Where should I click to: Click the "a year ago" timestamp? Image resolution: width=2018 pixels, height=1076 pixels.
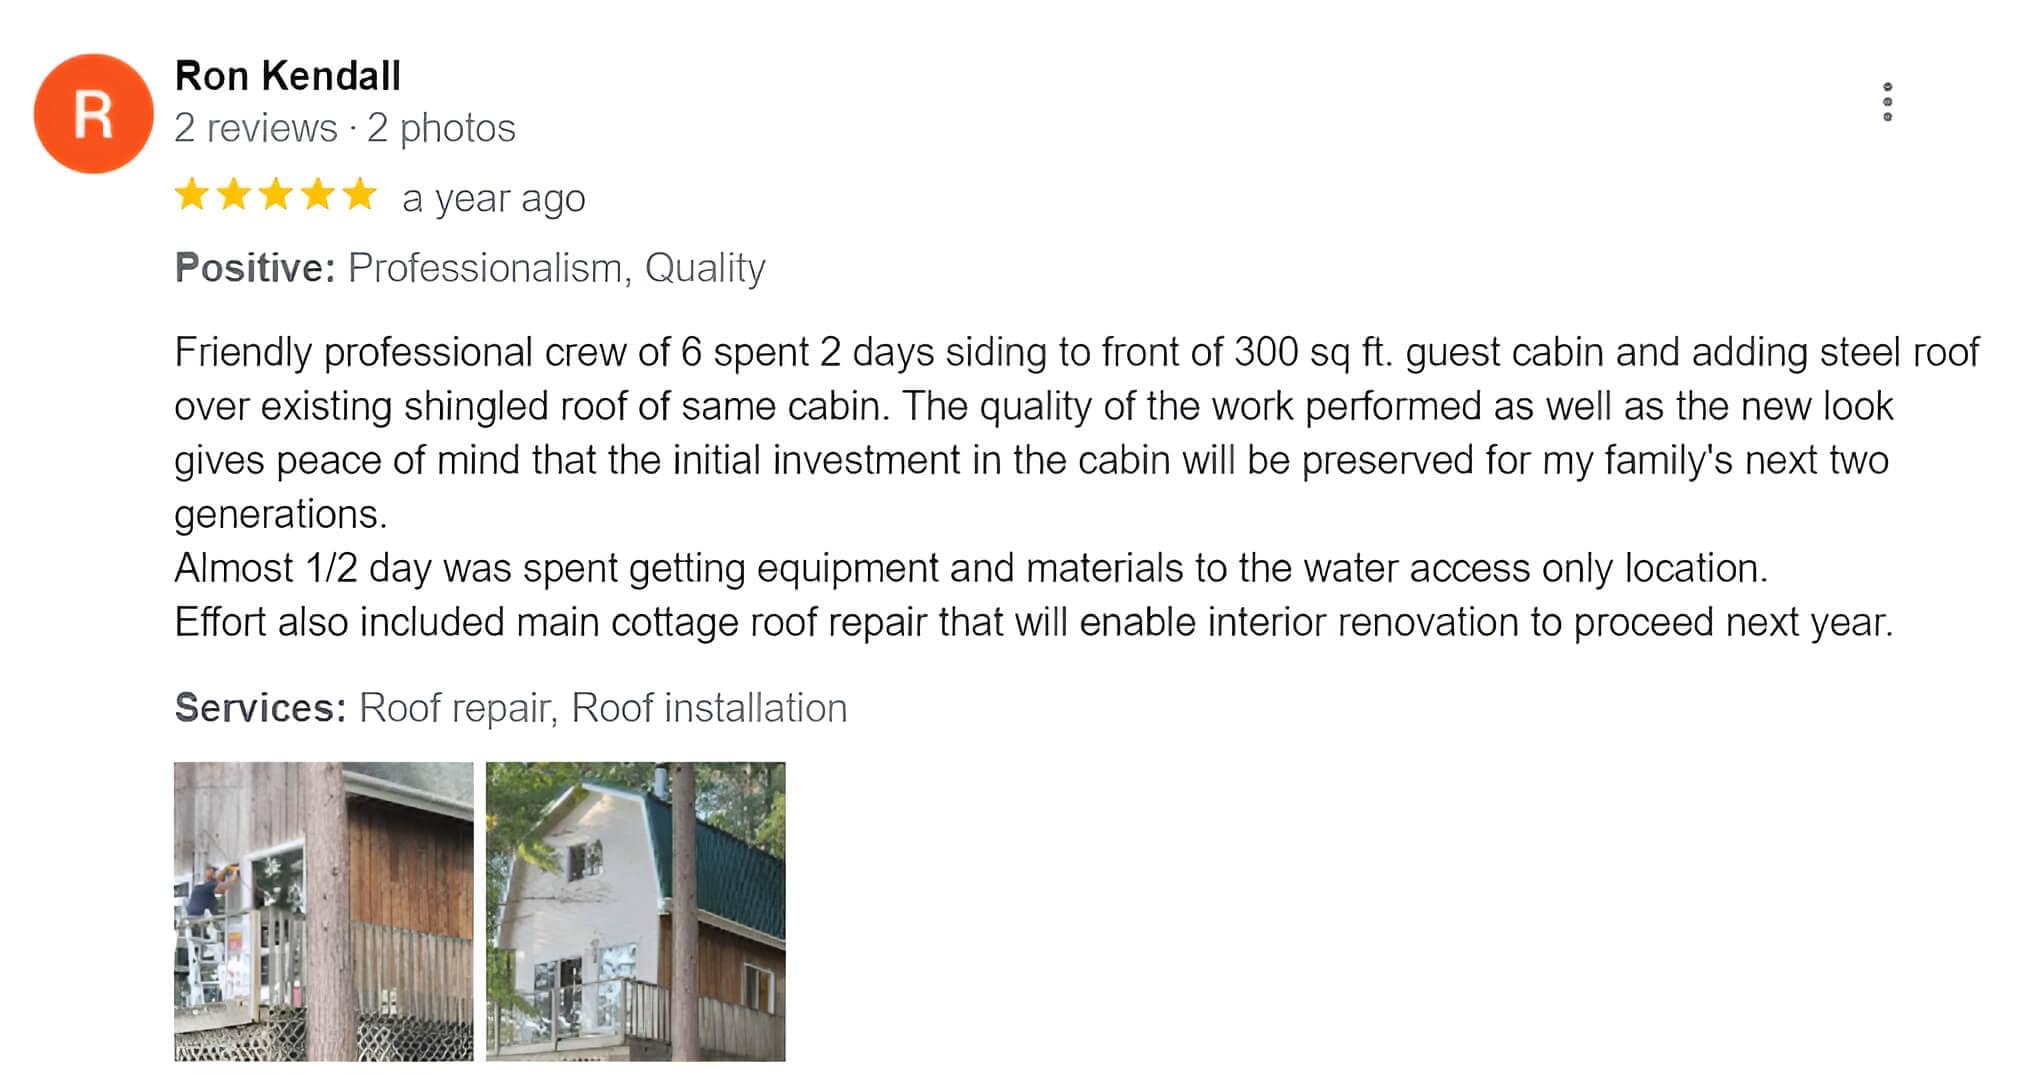click(x=493, y=198)
